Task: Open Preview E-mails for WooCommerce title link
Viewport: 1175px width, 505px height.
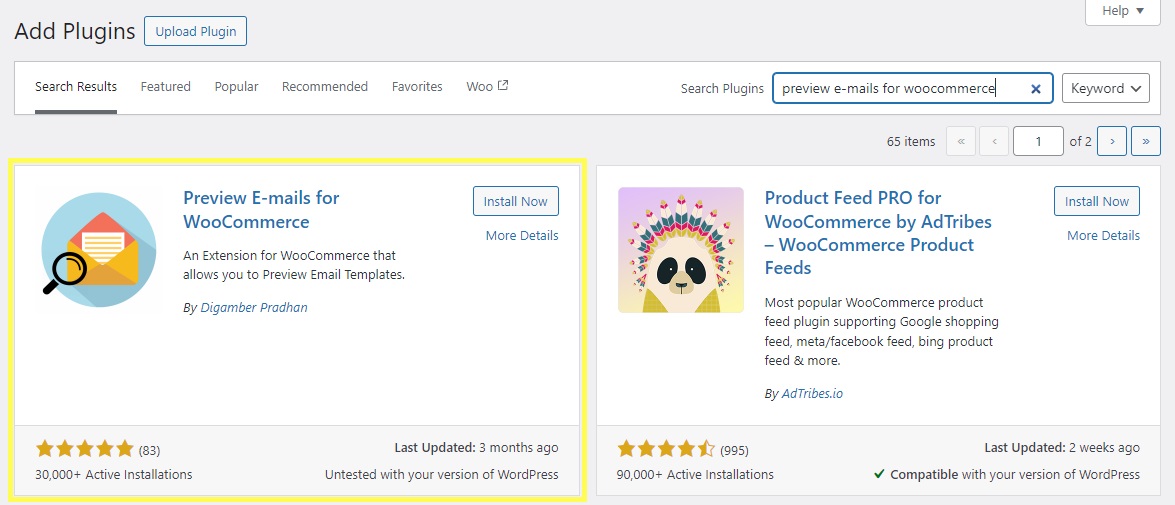Action: pyautogui.click(x=261, y=210)
